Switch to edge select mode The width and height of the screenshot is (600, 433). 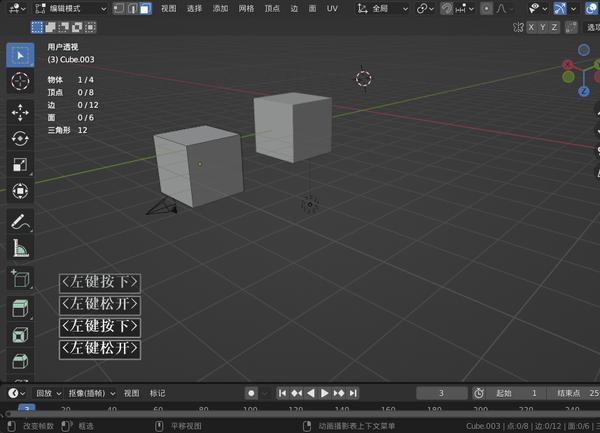(132, 8)
